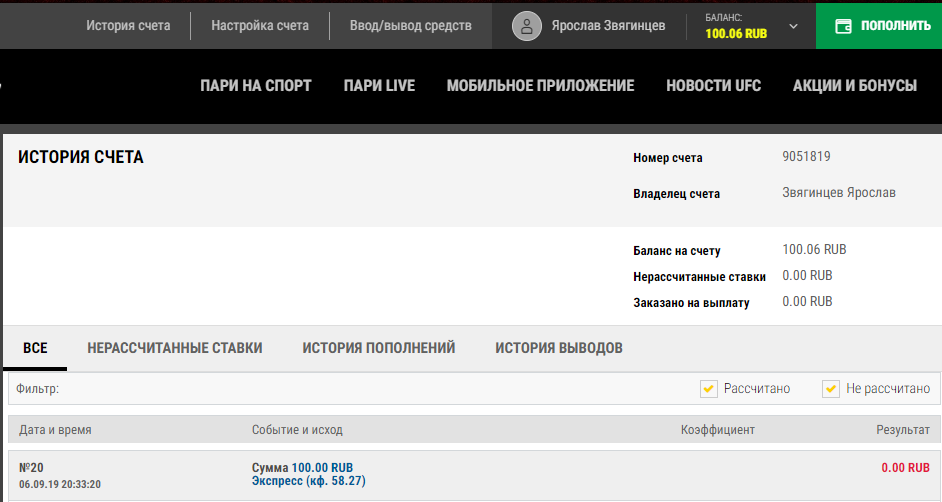Screen dimensions: 942x502
Task: Open История счета in top bar
Action: pyautogui.click(x=128, y=26)
